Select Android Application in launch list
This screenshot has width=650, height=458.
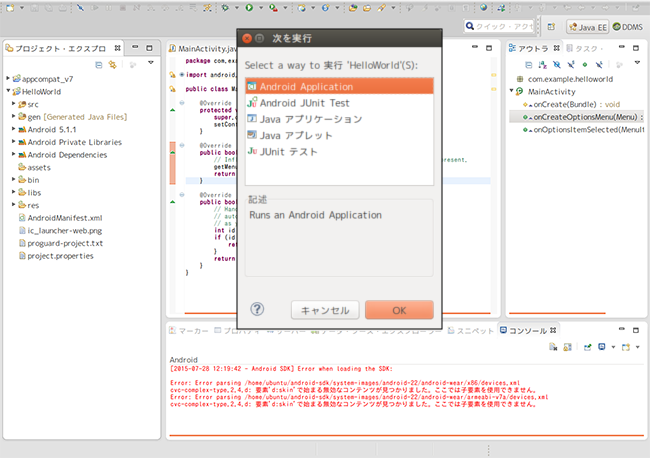click(340, 86)
